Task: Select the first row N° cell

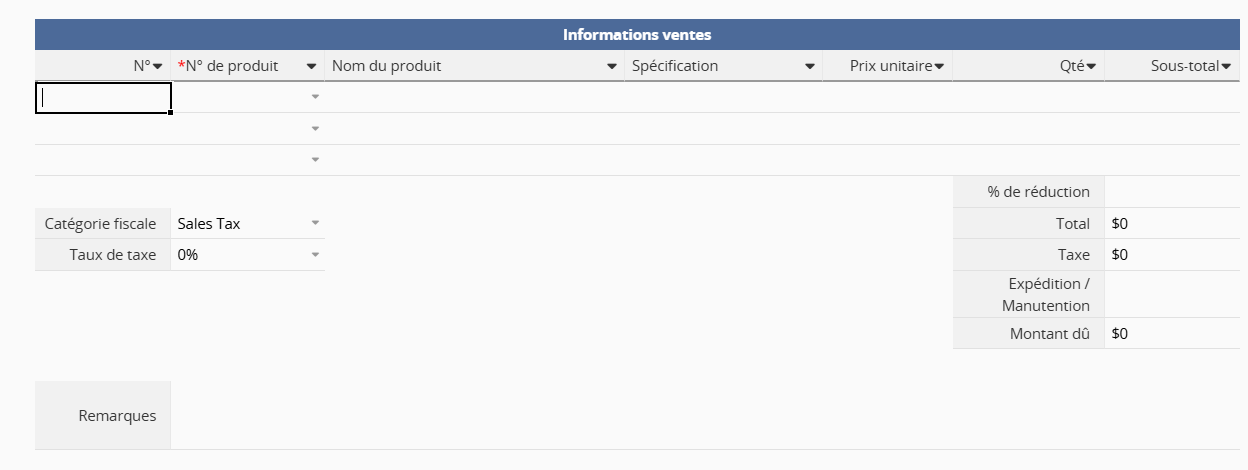Action: point(103,97)
